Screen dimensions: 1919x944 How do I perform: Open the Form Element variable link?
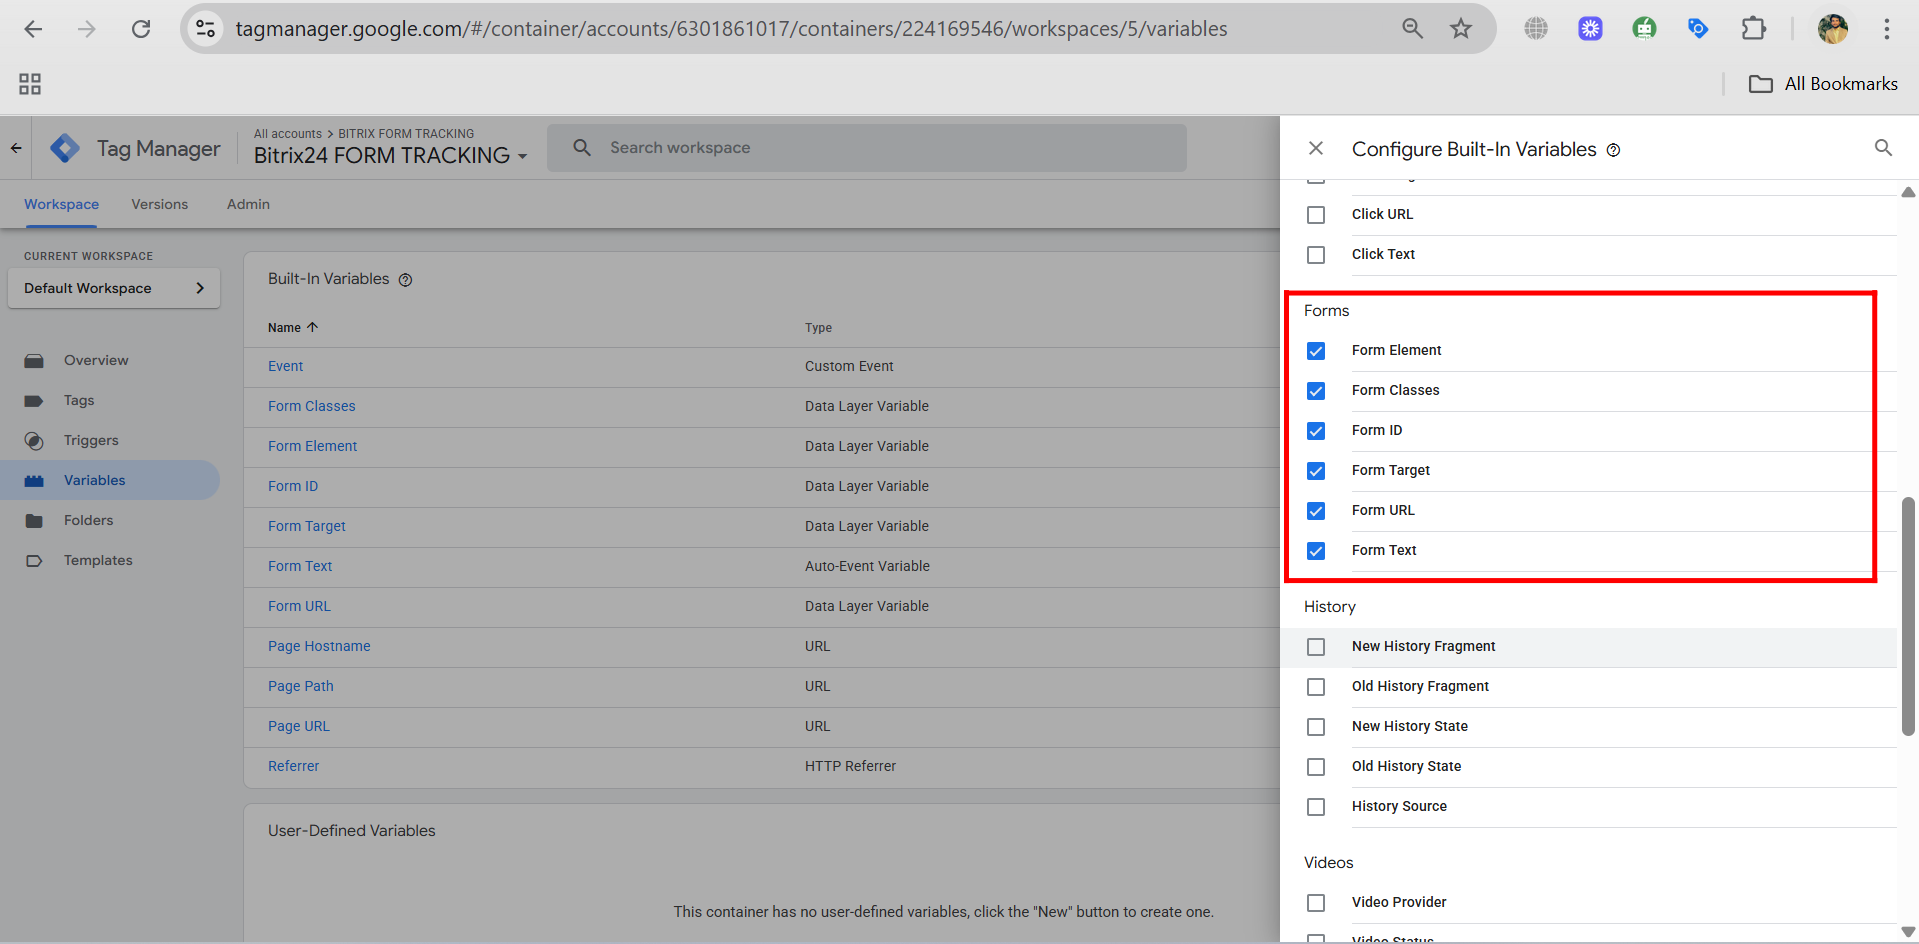point(312,446)
